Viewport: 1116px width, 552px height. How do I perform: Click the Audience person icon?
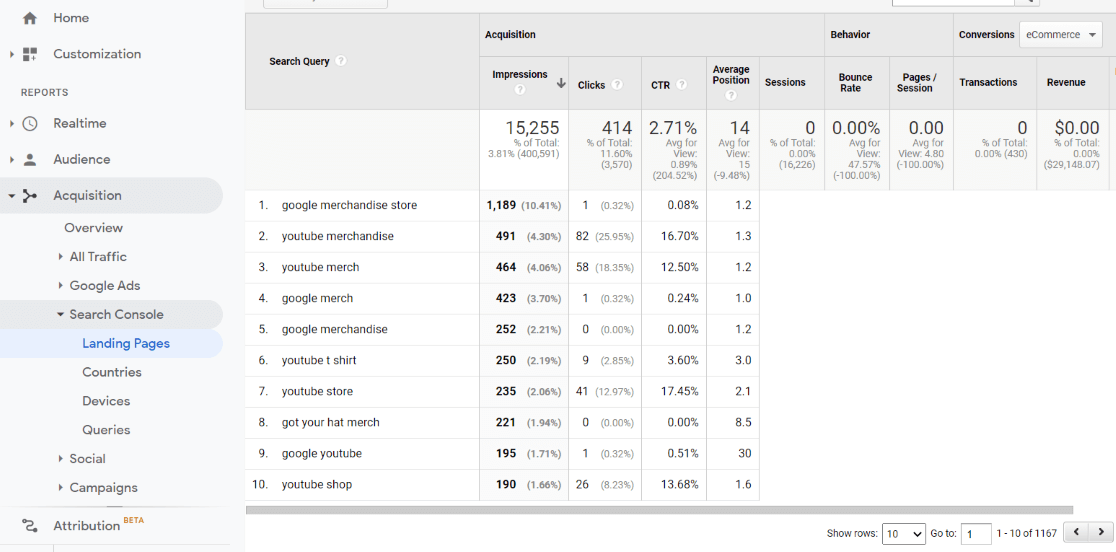tap(29, 159)
